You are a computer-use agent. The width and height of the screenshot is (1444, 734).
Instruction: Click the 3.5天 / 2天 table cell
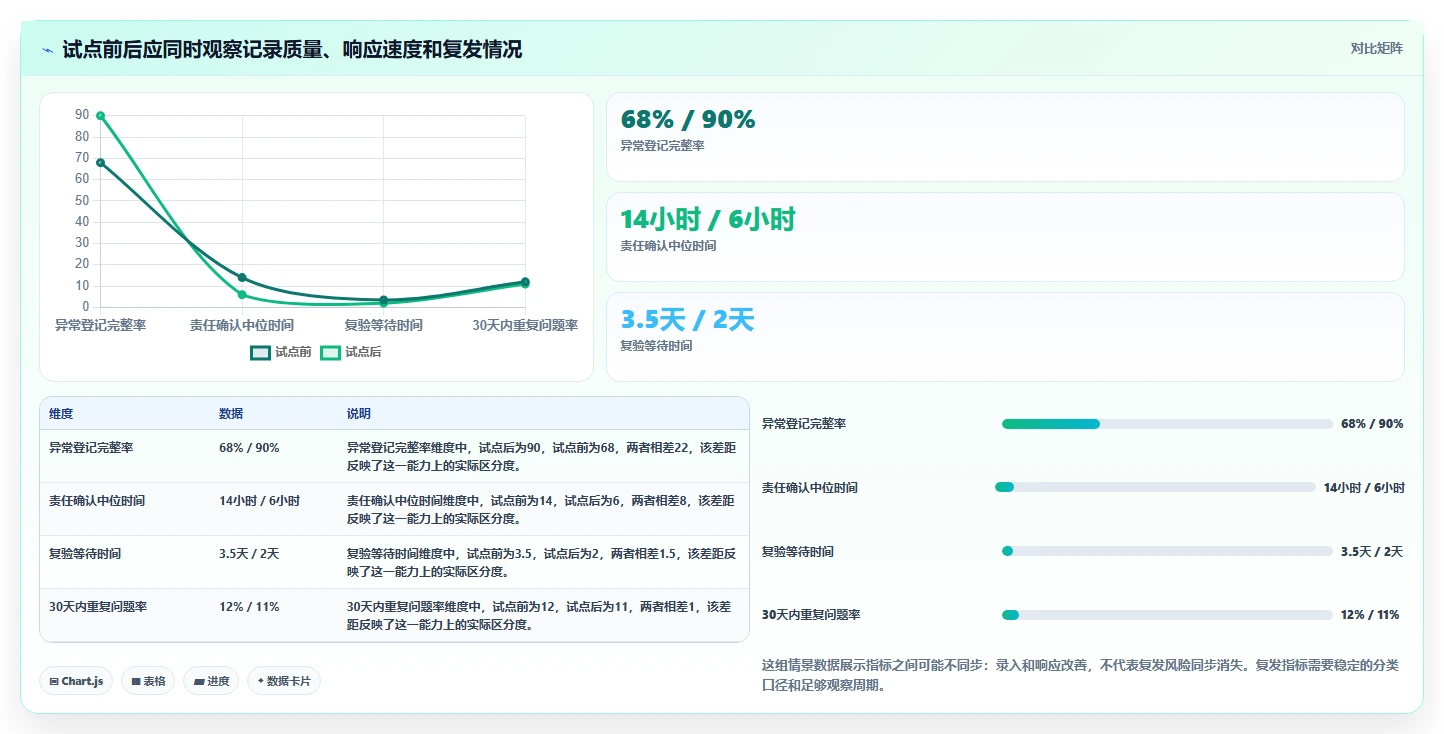click(x=274, y=562)
